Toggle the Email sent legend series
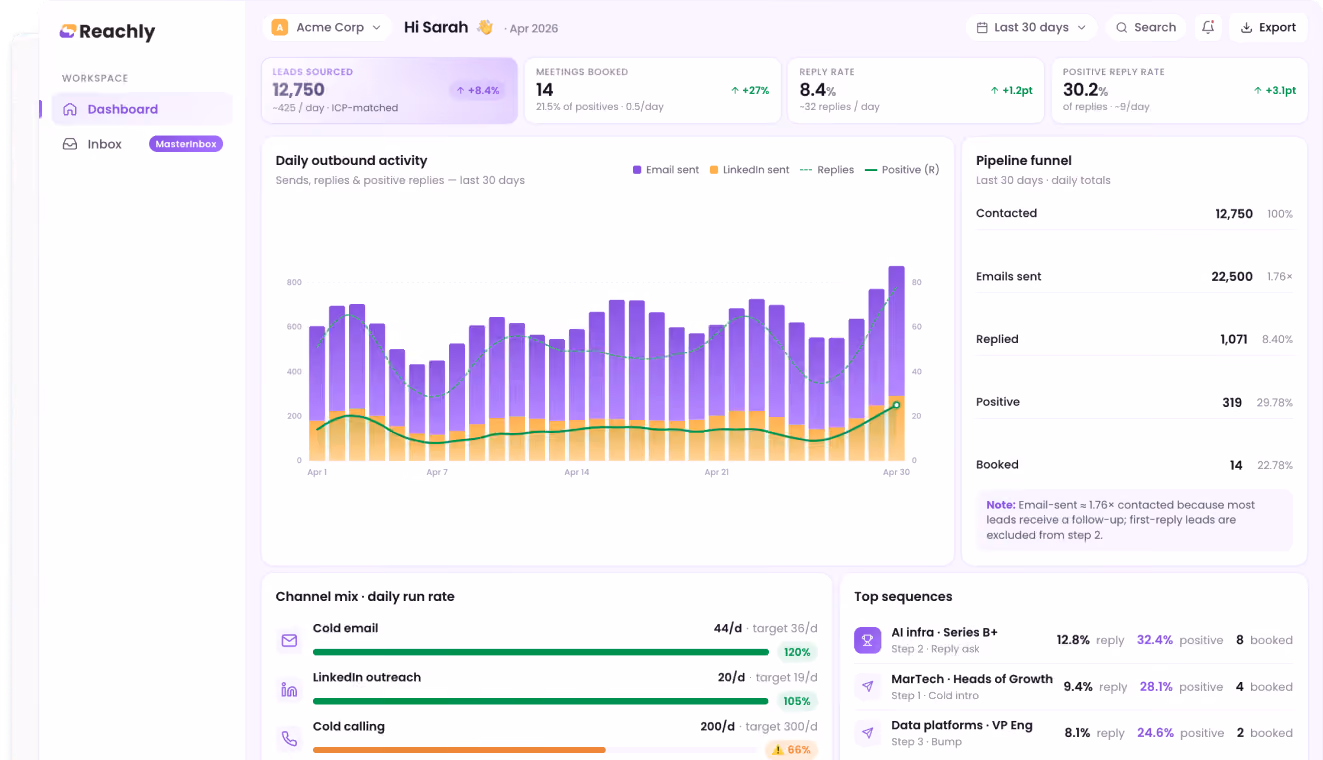The width and height of the screenshot is (1323, 760). pyautogui.click(x=666, y=170)
